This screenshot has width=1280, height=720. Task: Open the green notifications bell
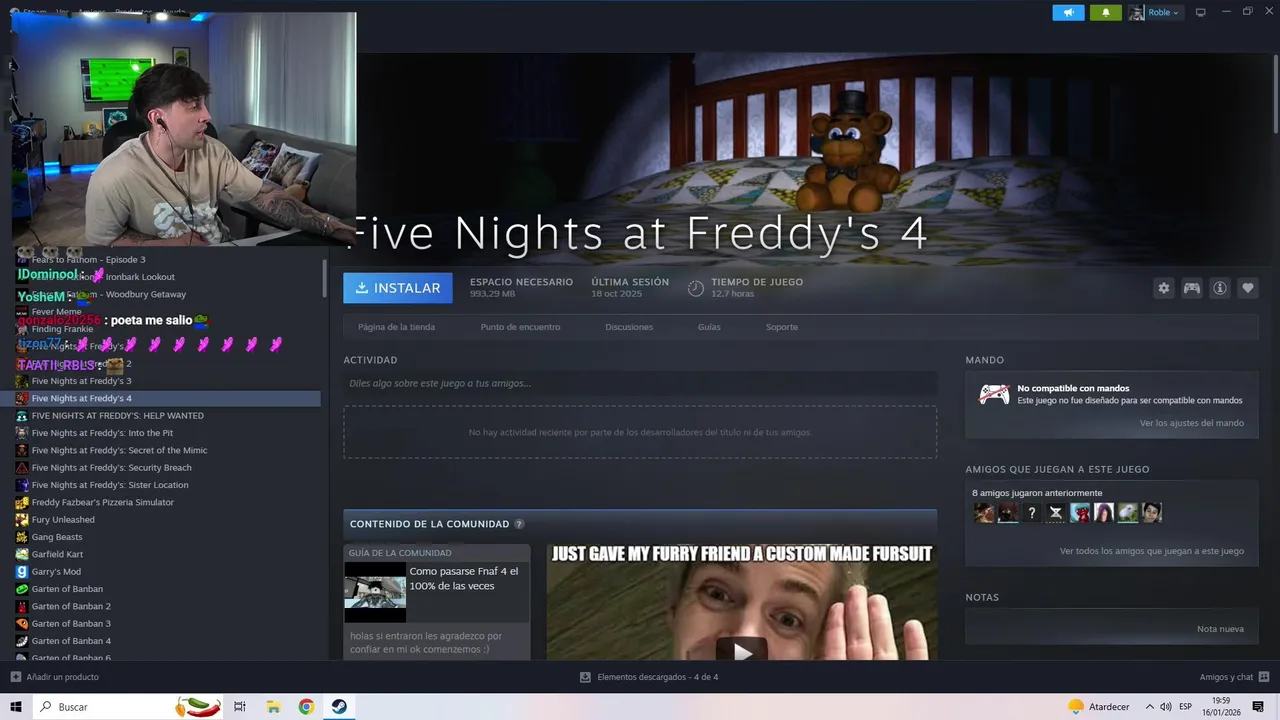pos(1105,12)
